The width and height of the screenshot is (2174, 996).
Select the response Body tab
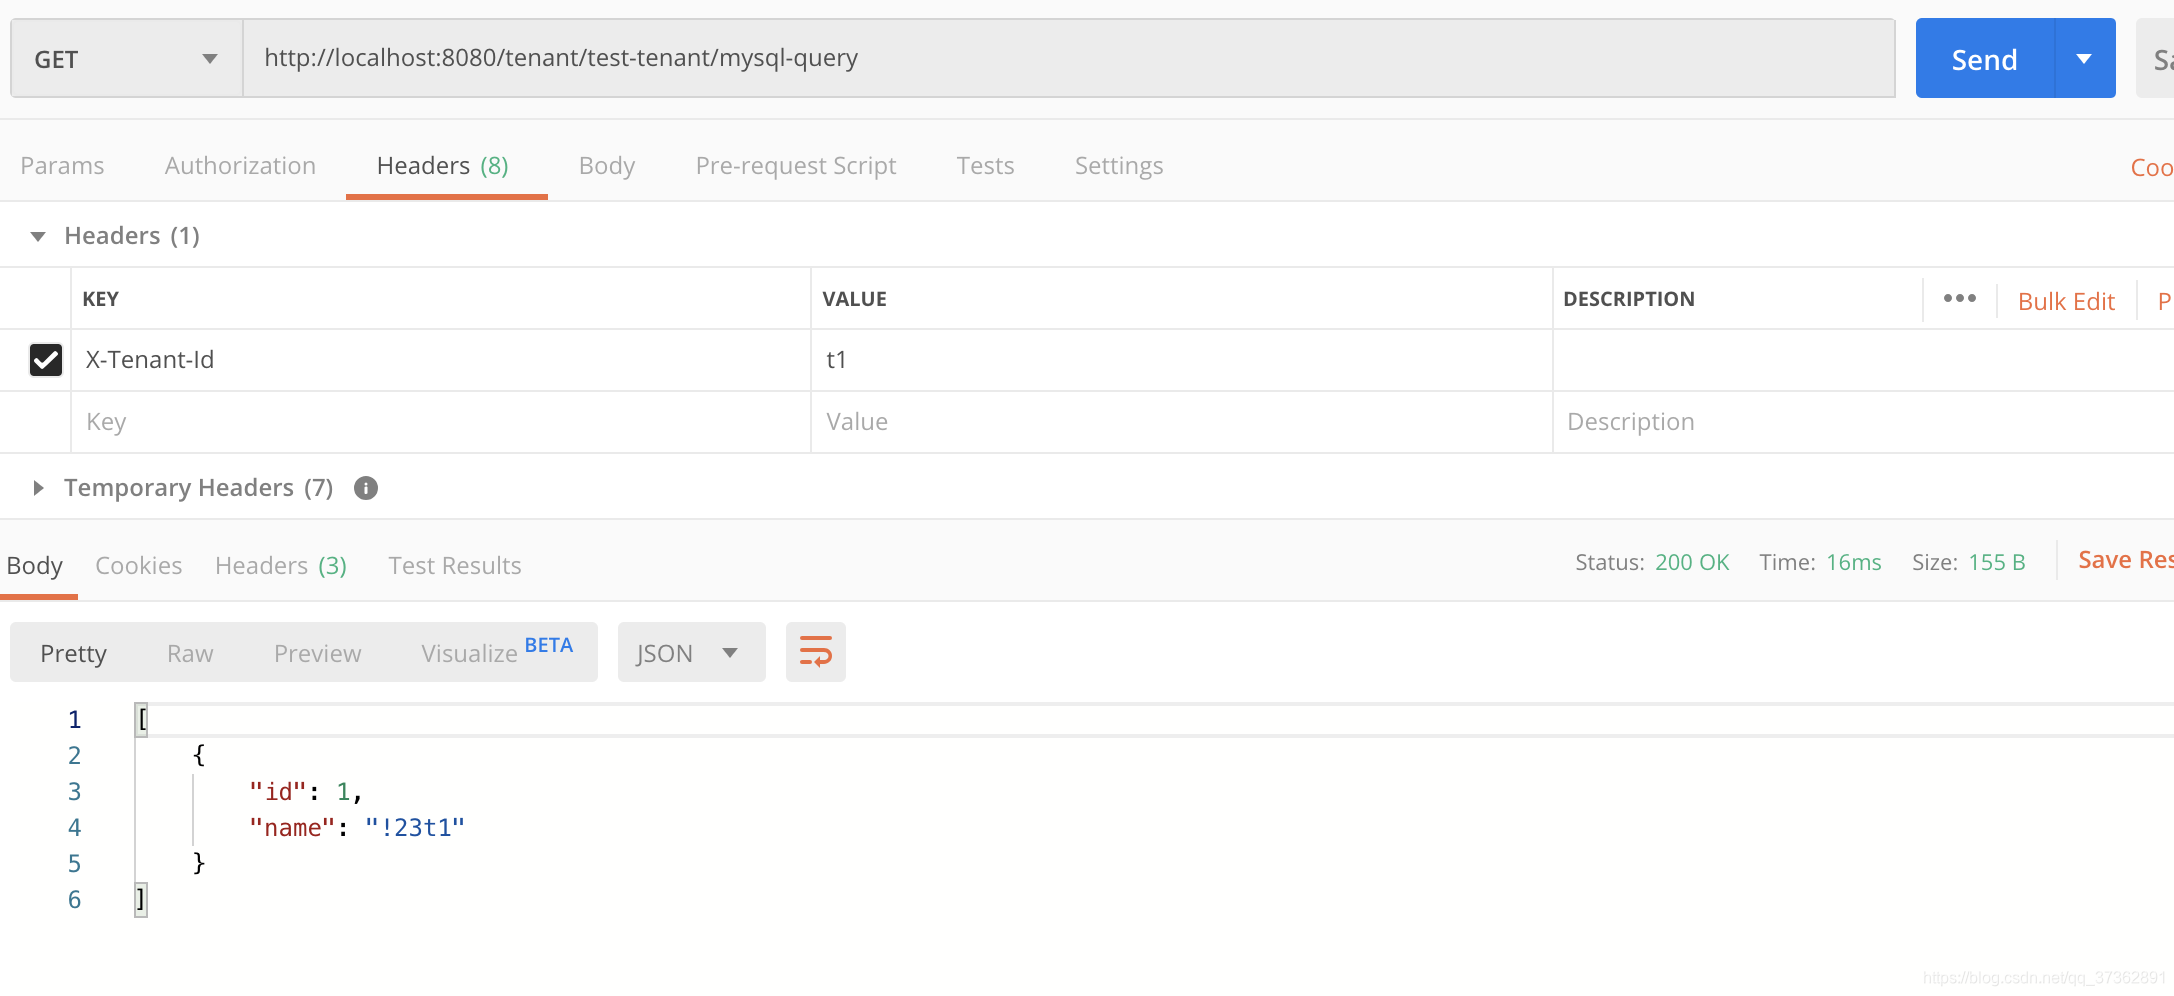35,565
